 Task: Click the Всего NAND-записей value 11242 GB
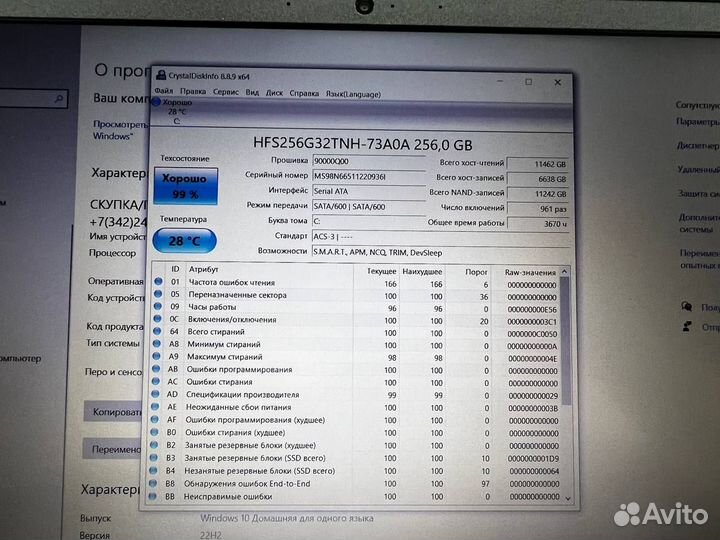(x=538, y=194)
